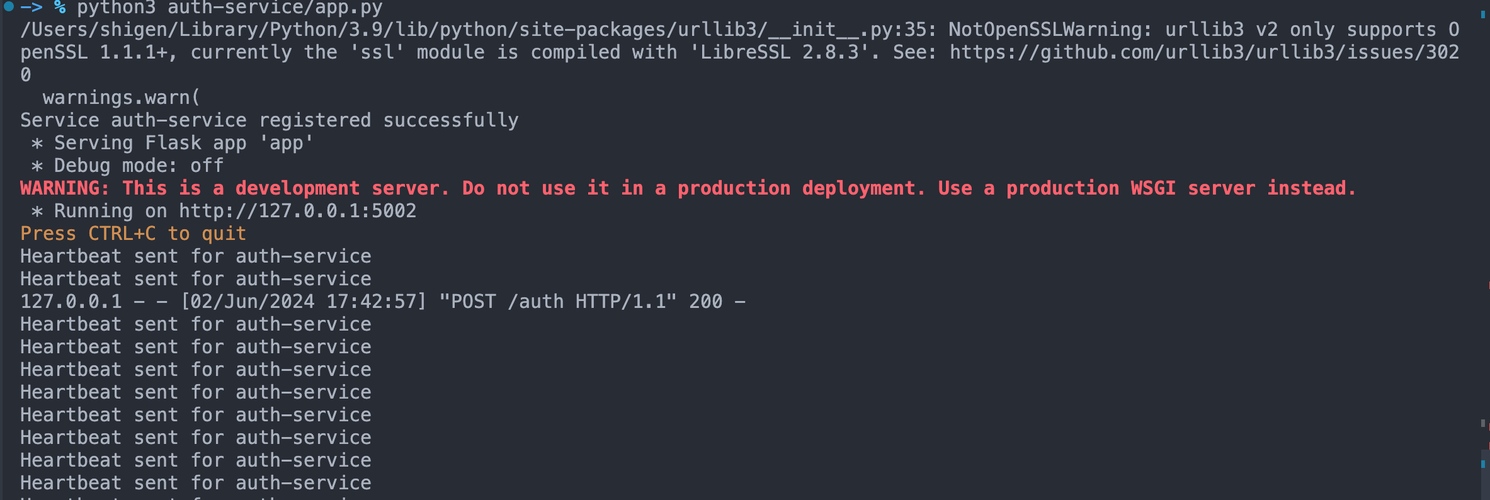Open the http://127.0.0.1:5002 server link

click(x=297, y=211)
